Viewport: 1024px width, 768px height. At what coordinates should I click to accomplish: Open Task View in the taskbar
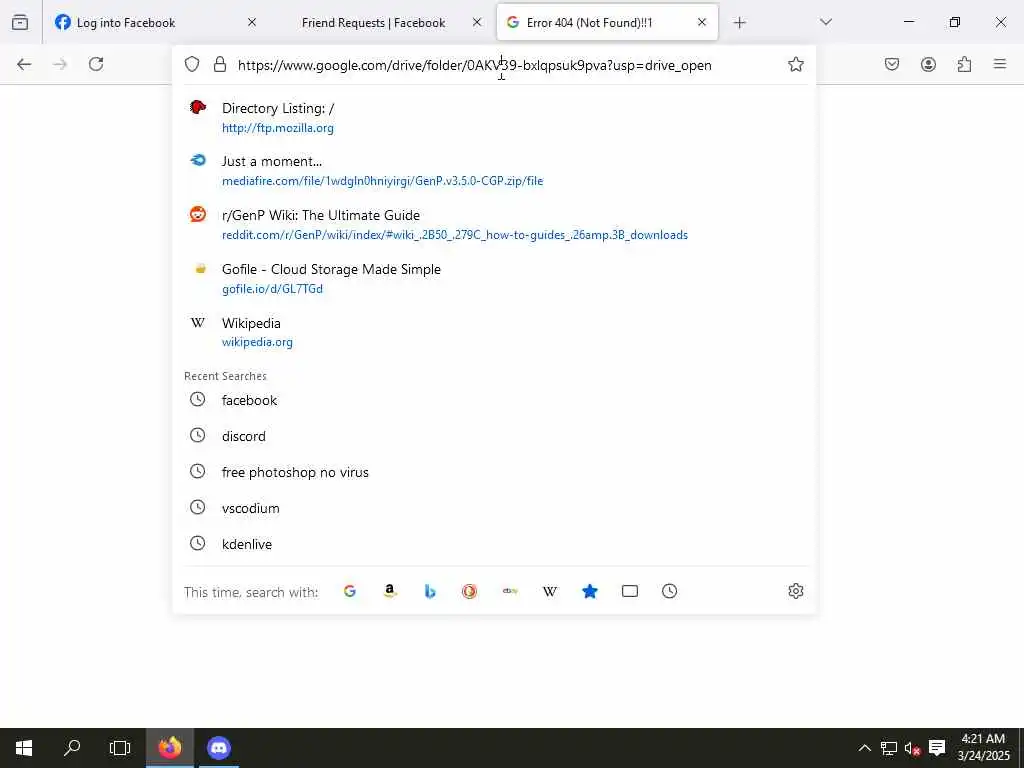coord(120,748)
